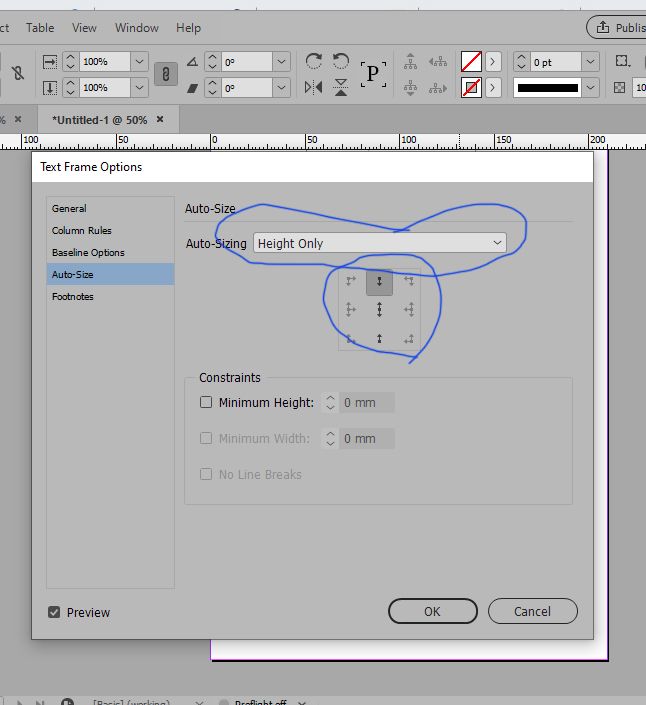The height and width of the screenshot is (705, 646).
Task: Click the Publish Online button
Action: (x=618, y=27)
